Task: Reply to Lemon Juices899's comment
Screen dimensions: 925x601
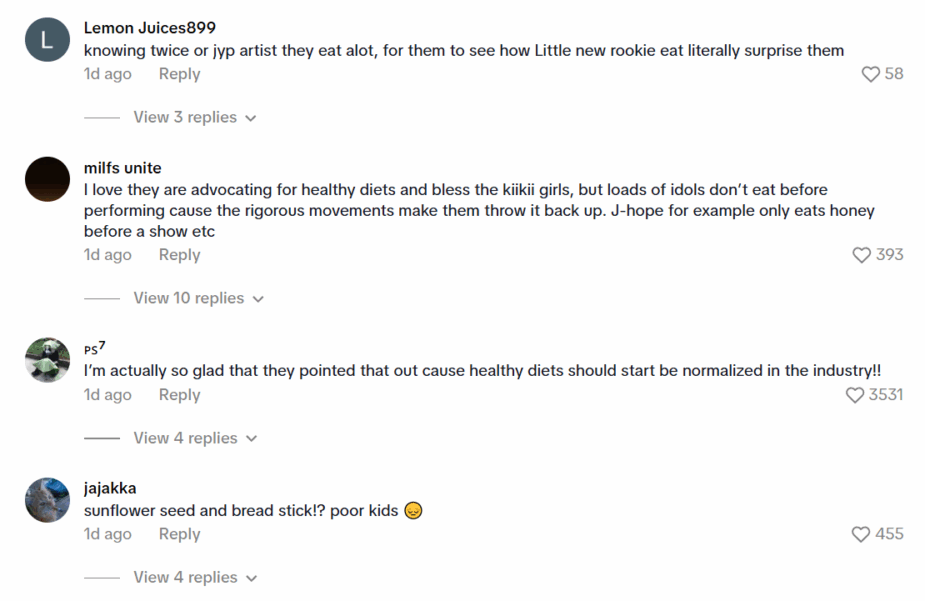Action: click(179, 74)
